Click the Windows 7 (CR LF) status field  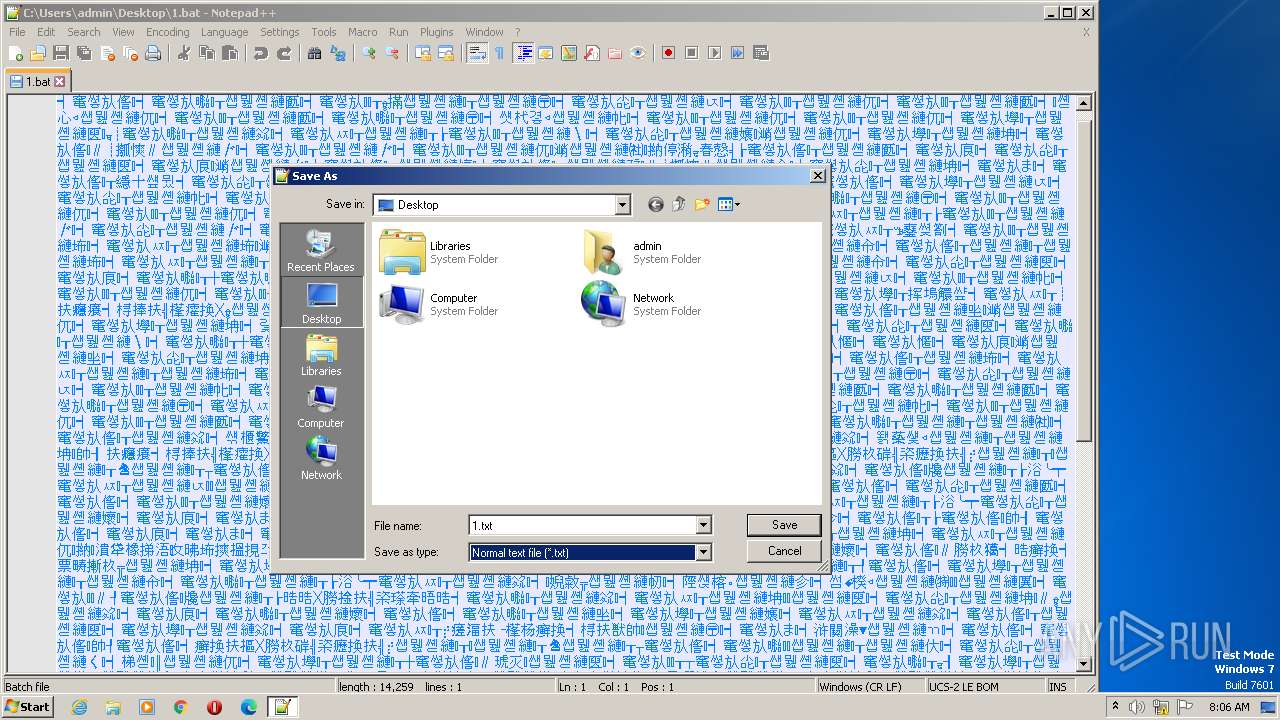tap(870, 687)
